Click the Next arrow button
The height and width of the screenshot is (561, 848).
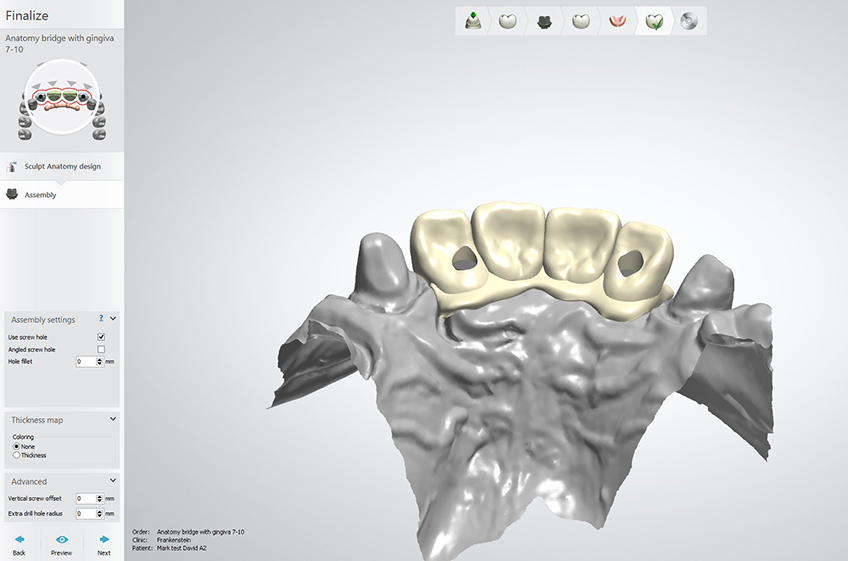click(x=104, y=544)
